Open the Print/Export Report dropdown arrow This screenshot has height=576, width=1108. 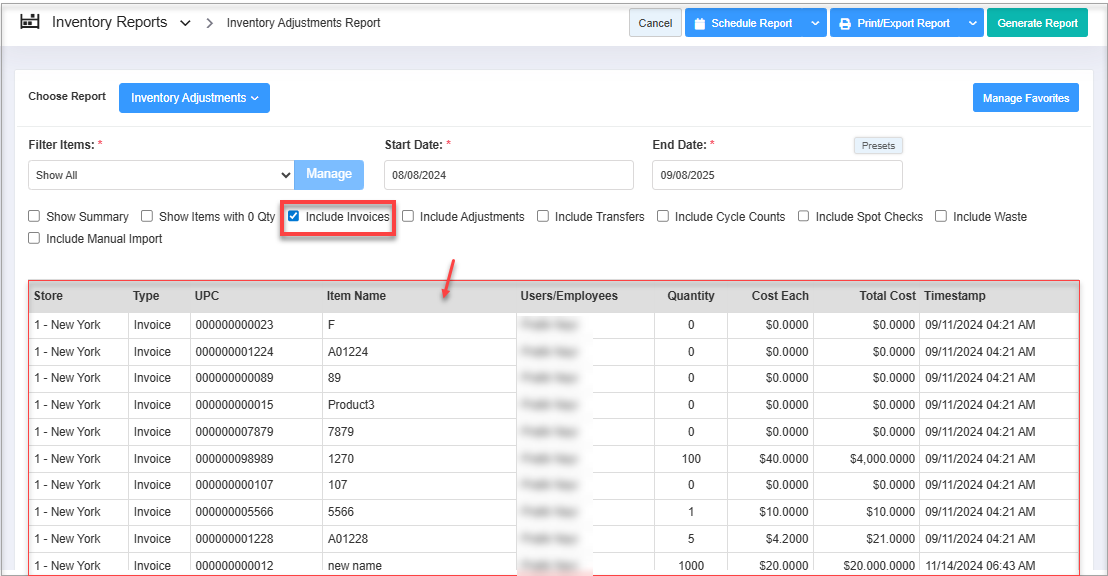pyautogui.click(x=972, y=23)
